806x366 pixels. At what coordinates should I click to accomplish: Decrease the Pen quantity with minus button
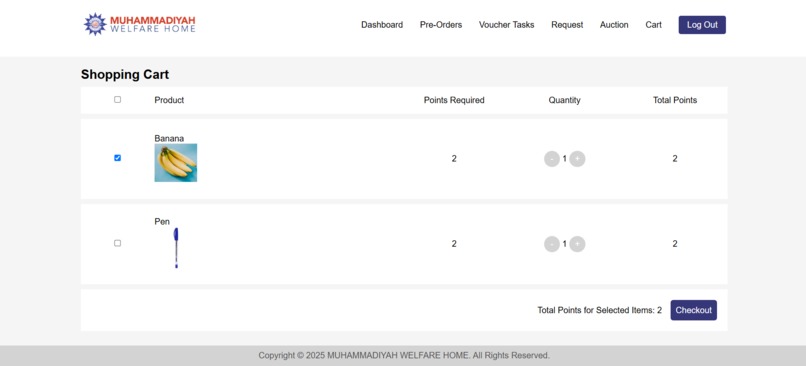[552, 244]
